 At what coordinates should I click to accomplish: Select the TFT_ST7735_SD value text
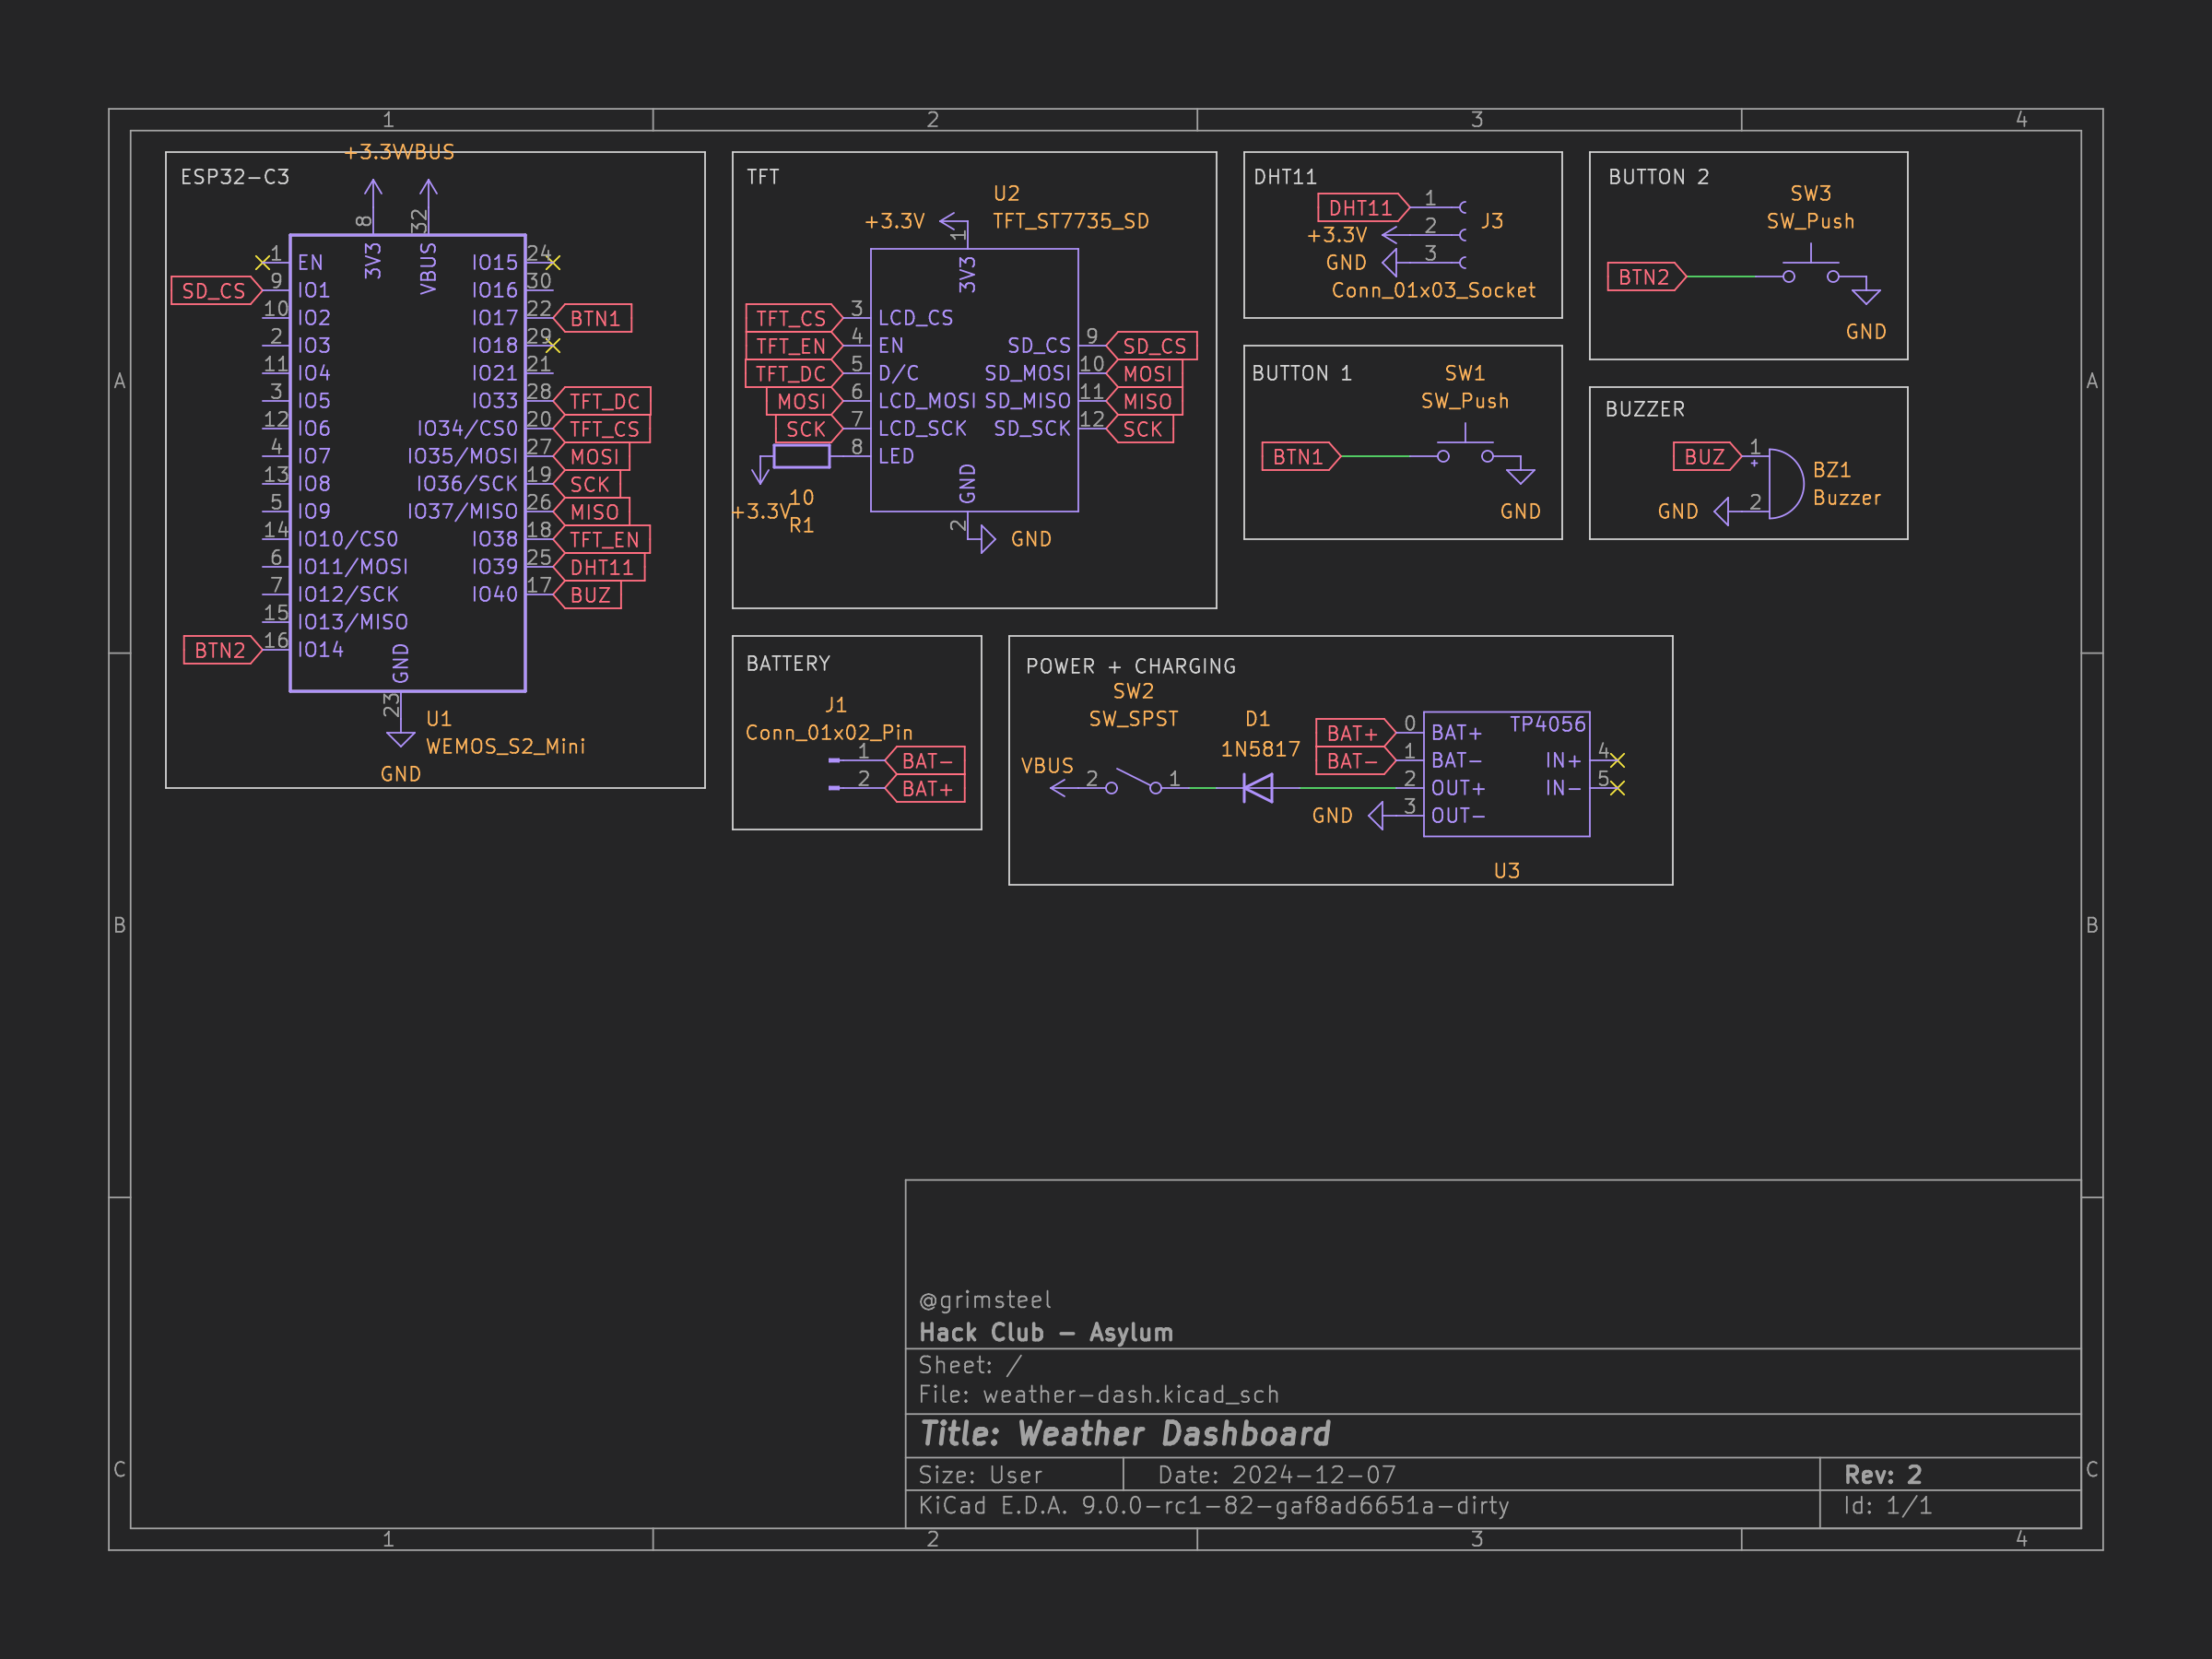coord(1071,222)
